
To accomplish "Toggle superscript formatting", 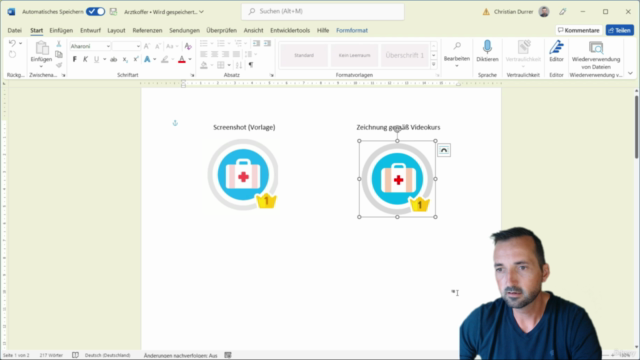I will (136, 60).
